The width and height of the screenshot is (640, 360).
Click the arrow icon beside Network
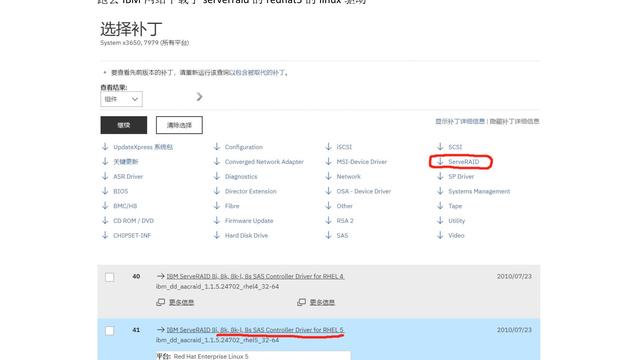coord(329,176)
